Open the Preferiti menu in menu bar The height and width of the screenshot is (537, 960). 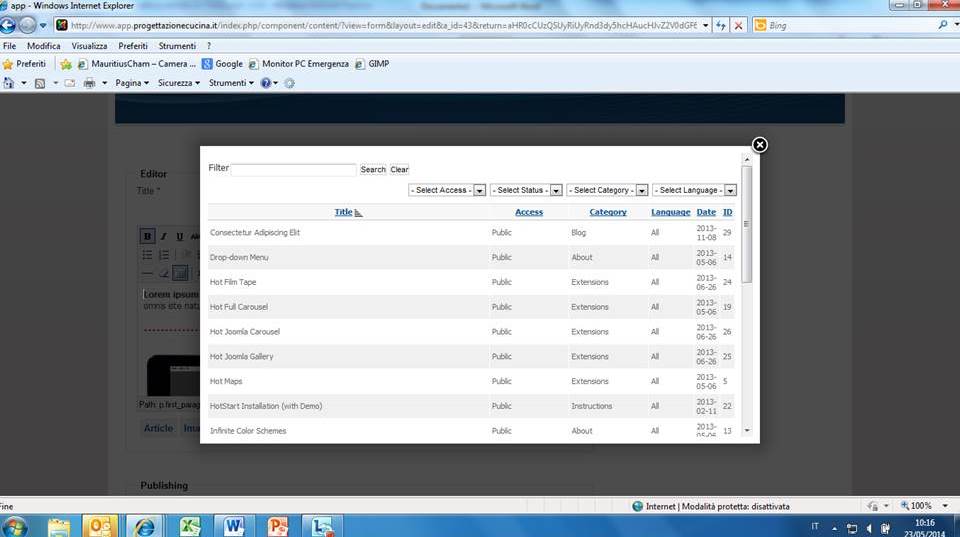pos(133,46)
